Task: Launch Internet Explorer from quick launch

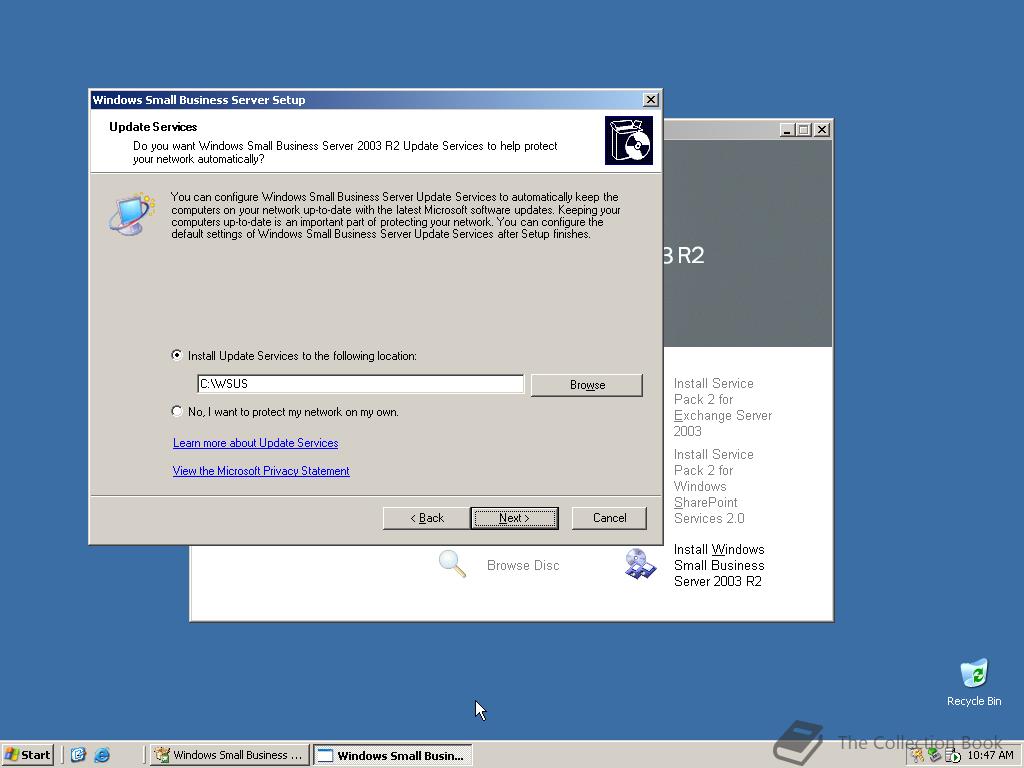Action: click(102, 755)
